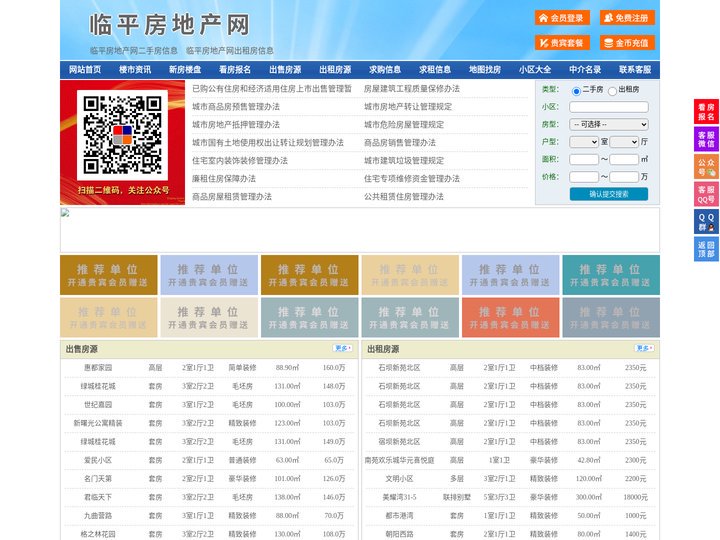Open 商品房销售管理办法 link
The height and width of the screenshot is (540, 720).
coord(399,143)
